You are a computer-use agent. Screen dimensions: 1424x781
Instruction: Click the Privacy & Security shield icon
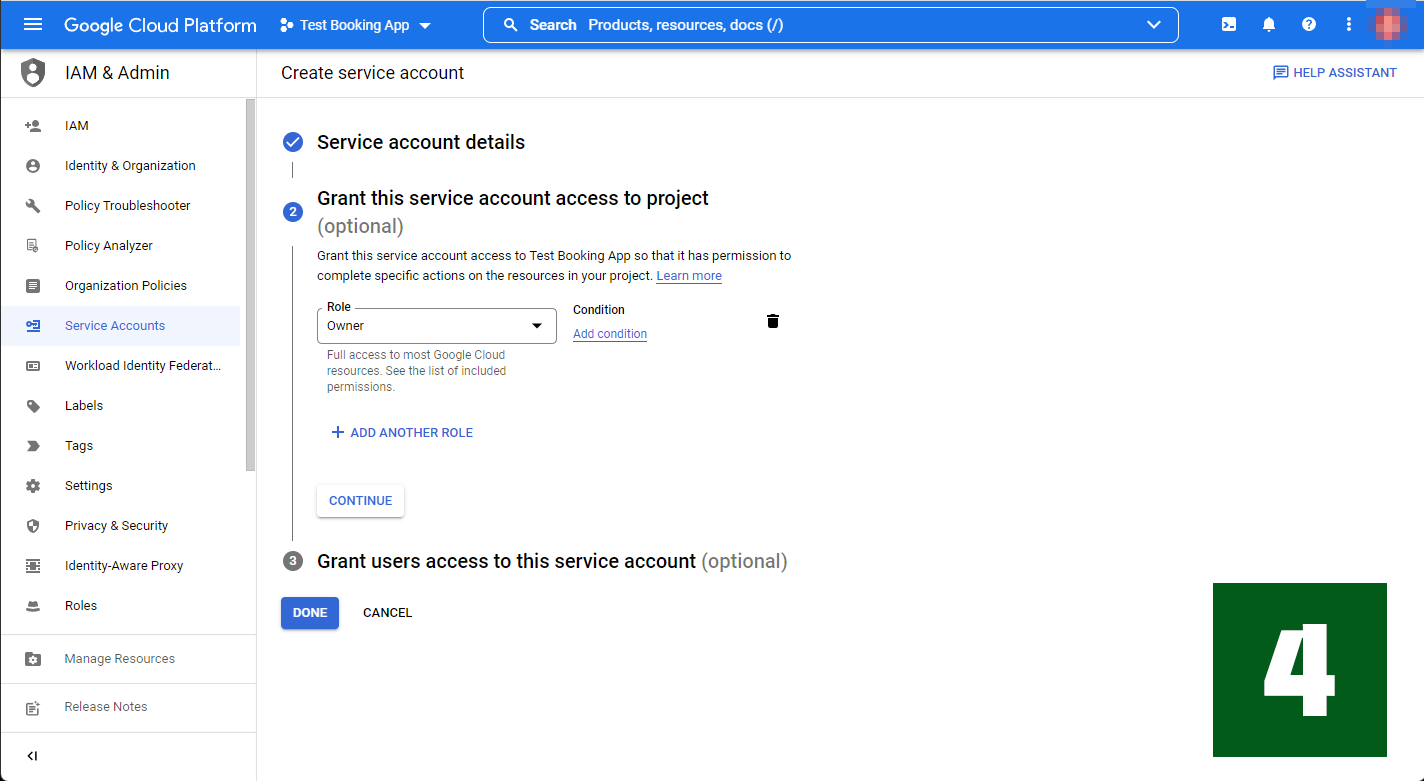(33, 526)
